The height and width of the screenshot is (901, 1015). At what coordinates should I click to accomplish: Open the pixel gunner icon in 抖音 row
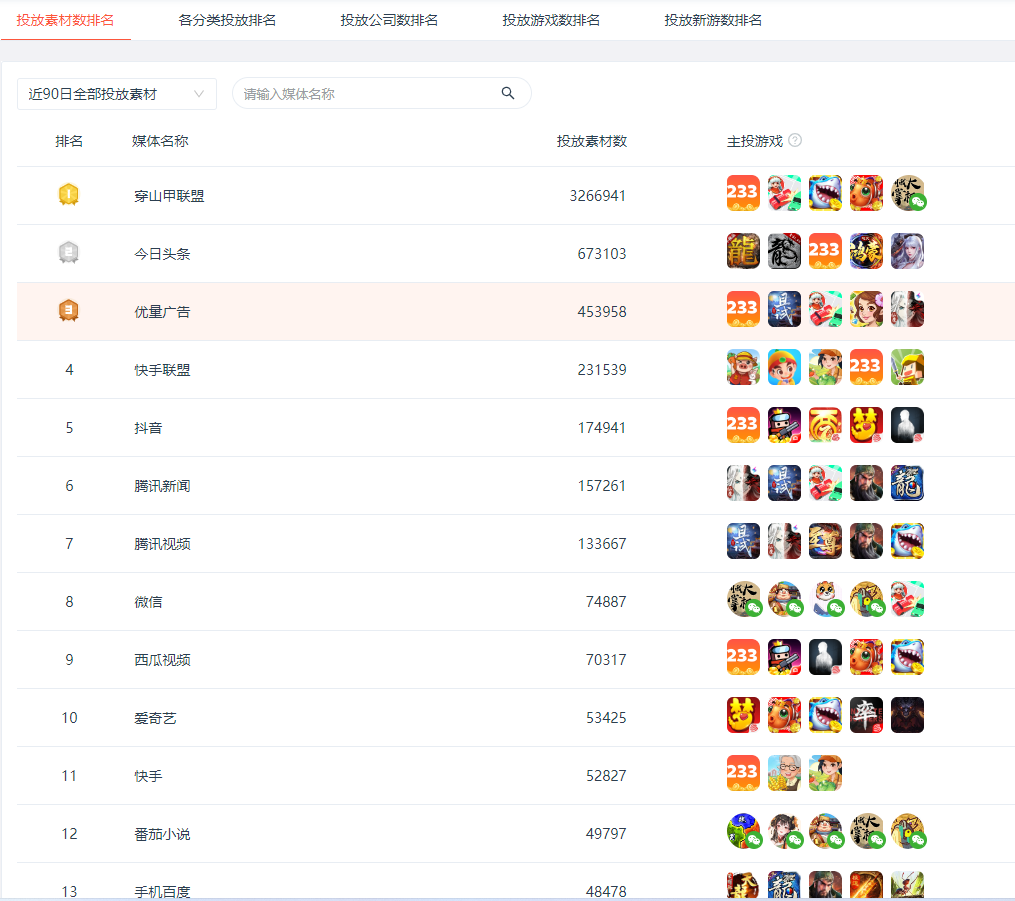pyautogui.click(x=785, y=425)
